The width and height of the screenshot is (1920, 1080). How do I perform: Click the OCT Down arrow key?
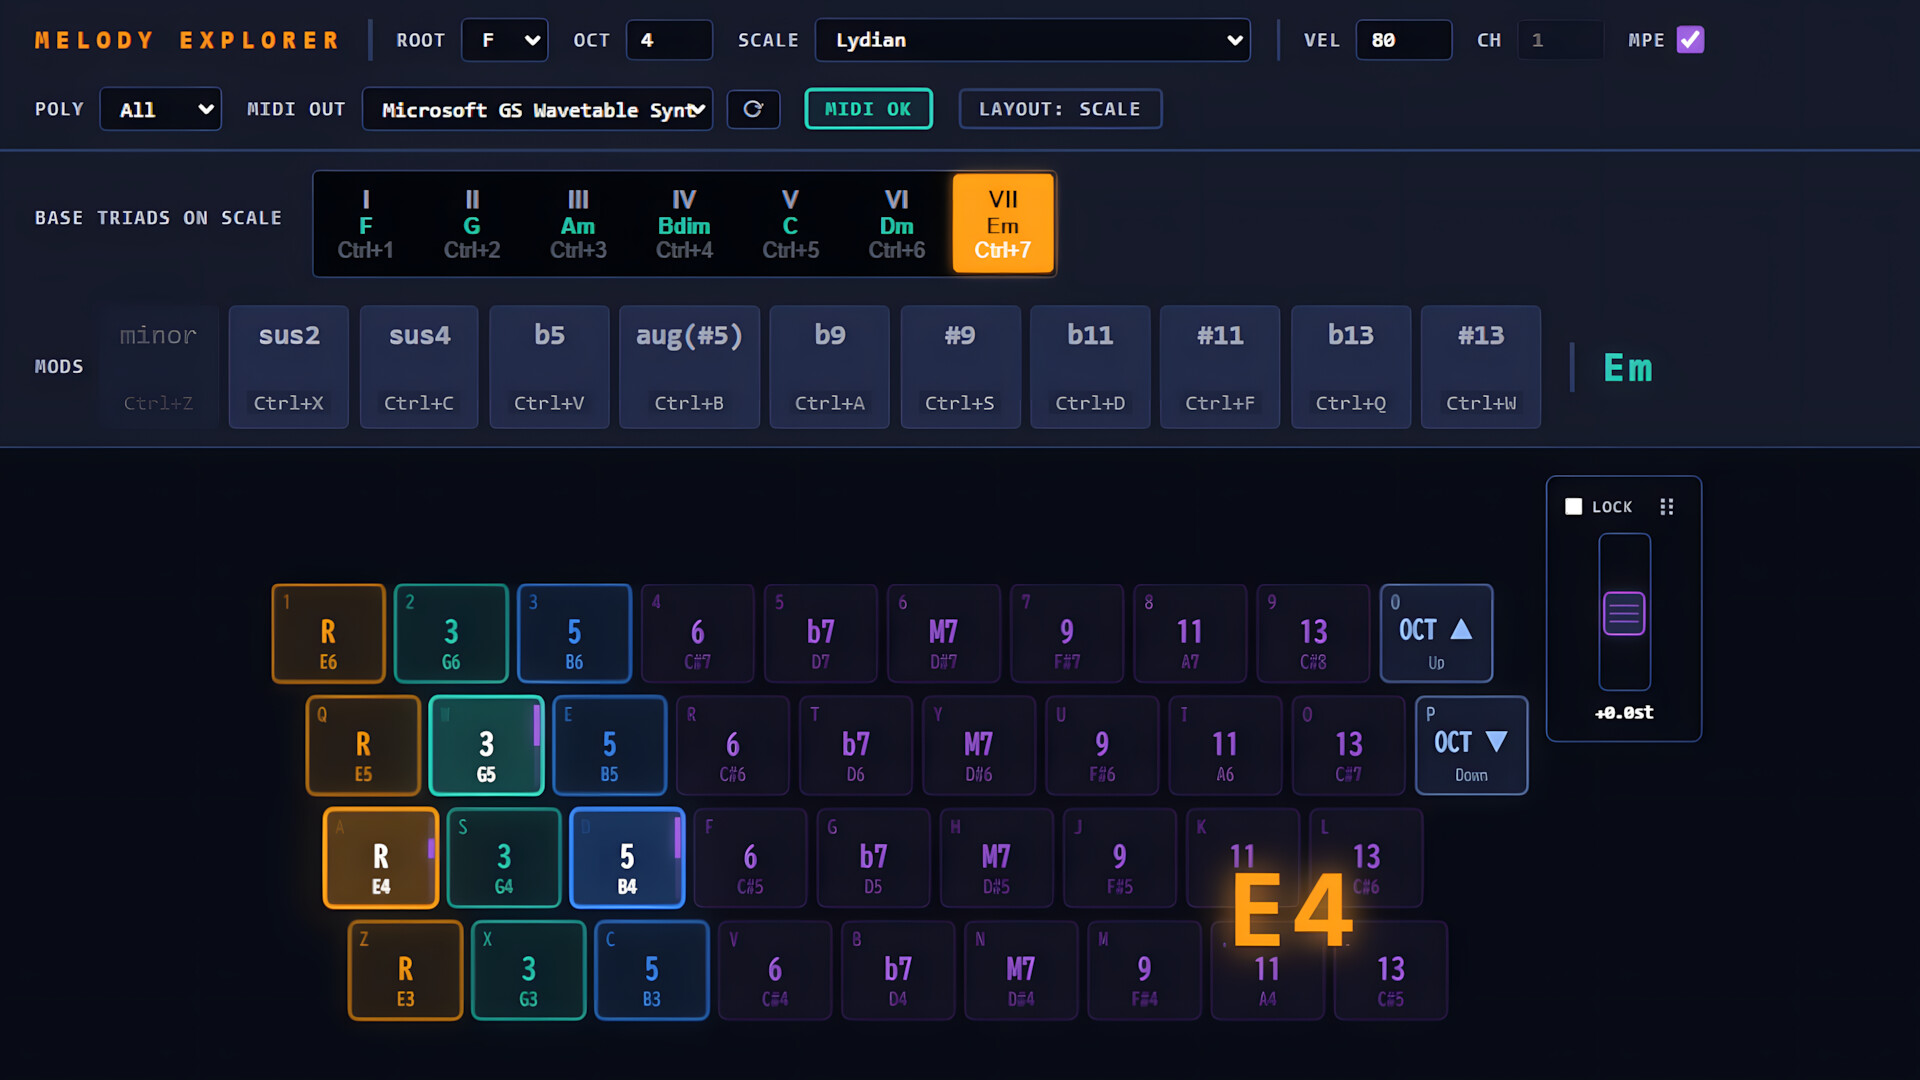(1471, 746)
